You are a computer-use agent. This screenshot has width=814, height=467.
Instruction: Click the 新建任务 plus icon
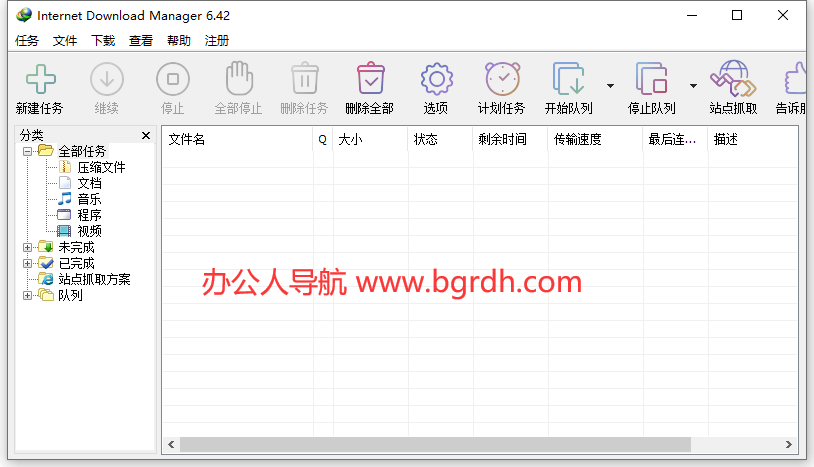(x=40, y=79)
